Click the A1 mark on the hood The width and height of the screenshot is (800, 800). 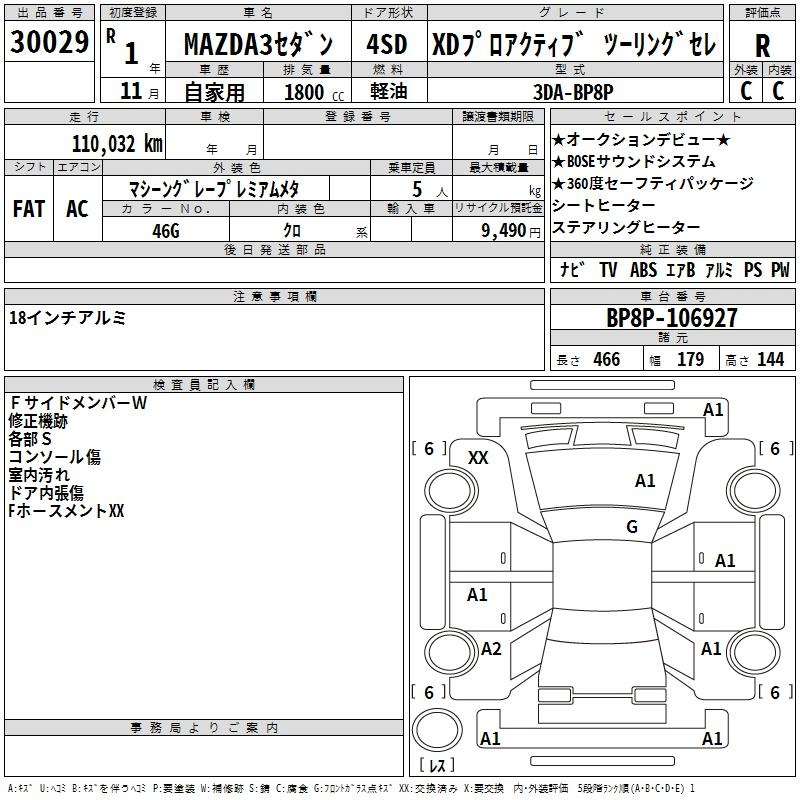(x=645, y=481)
